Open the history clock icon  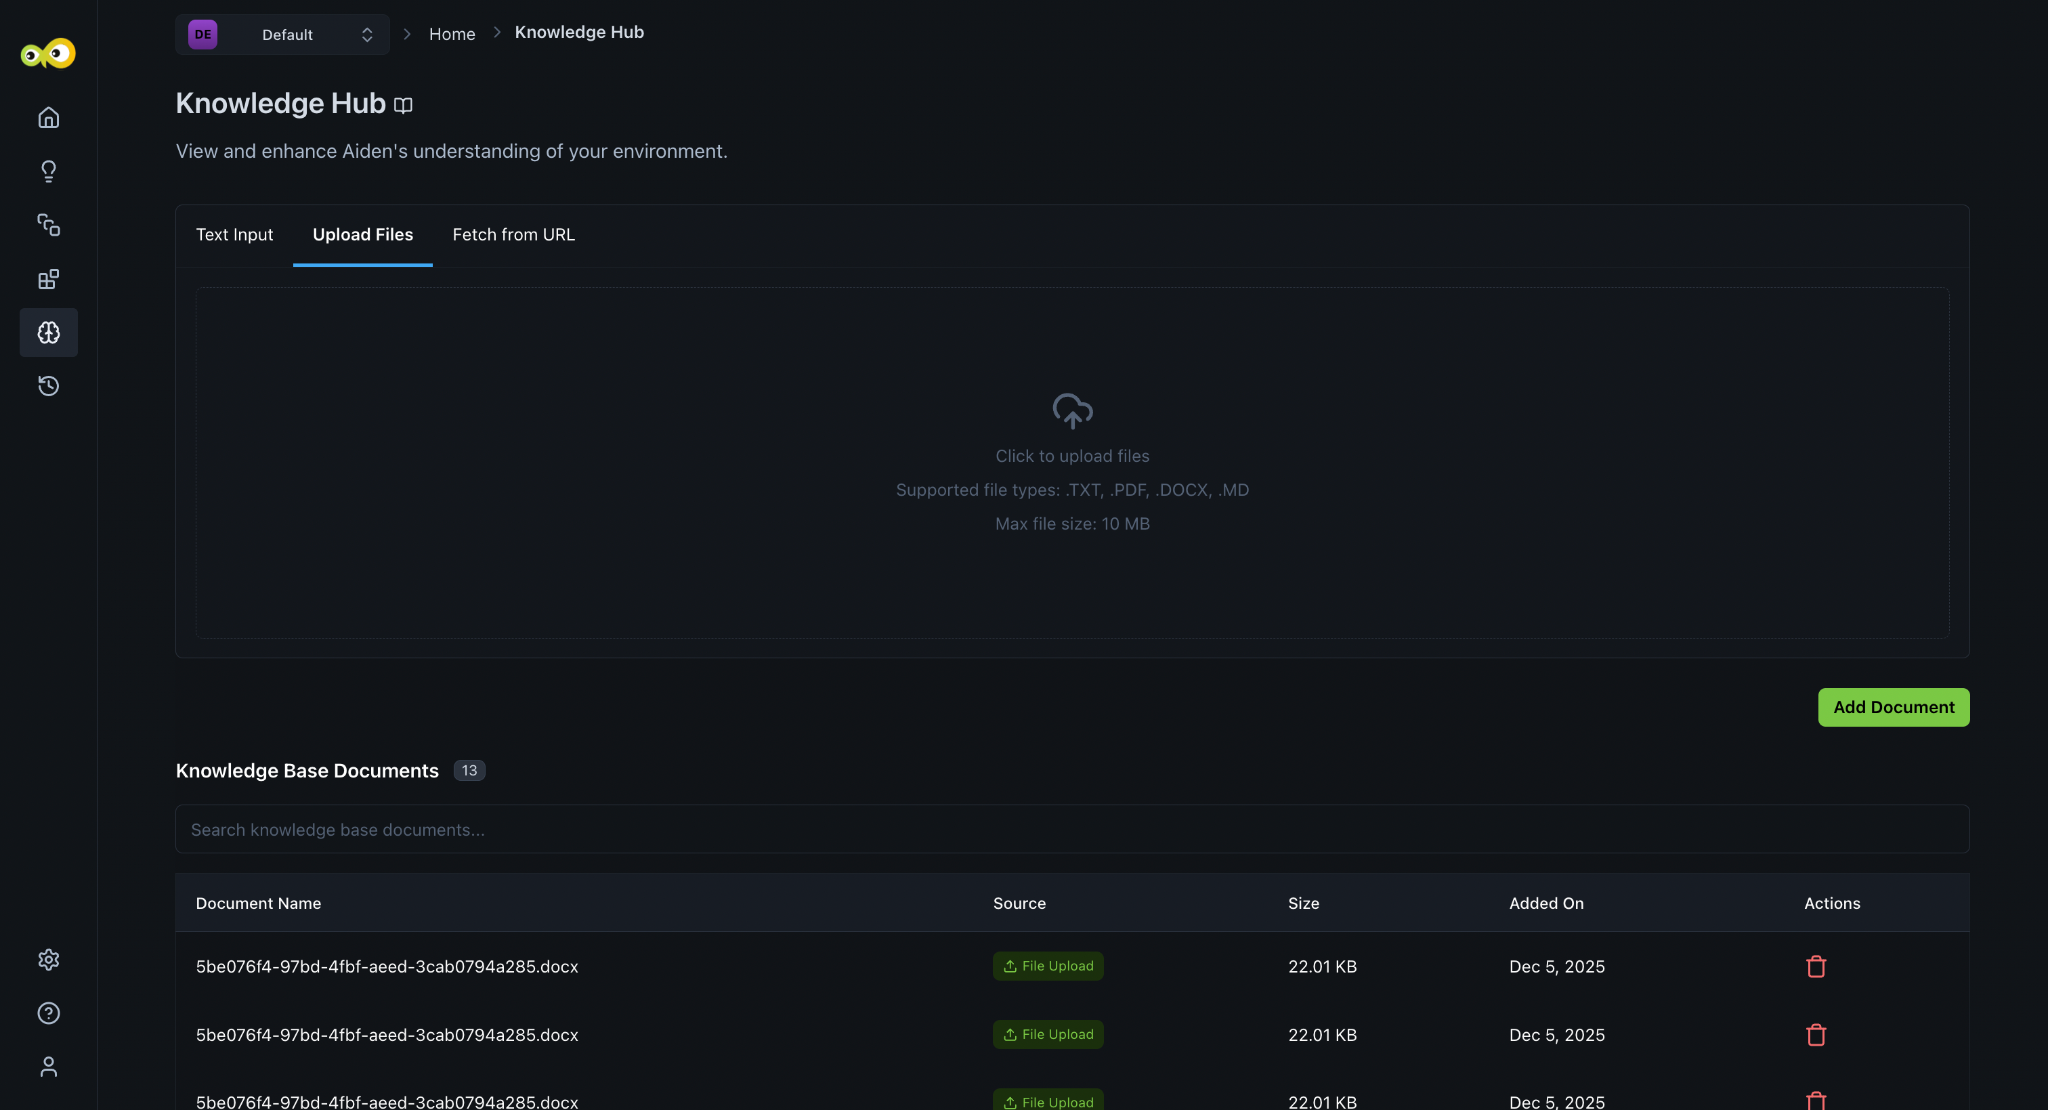(48, 386)
